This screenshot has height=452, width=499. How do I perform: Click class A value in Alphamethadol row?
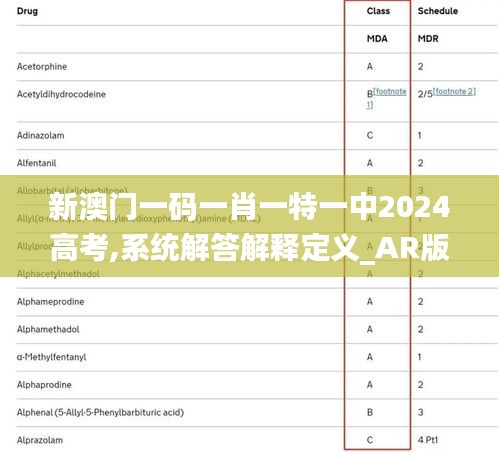click(370, 329)
